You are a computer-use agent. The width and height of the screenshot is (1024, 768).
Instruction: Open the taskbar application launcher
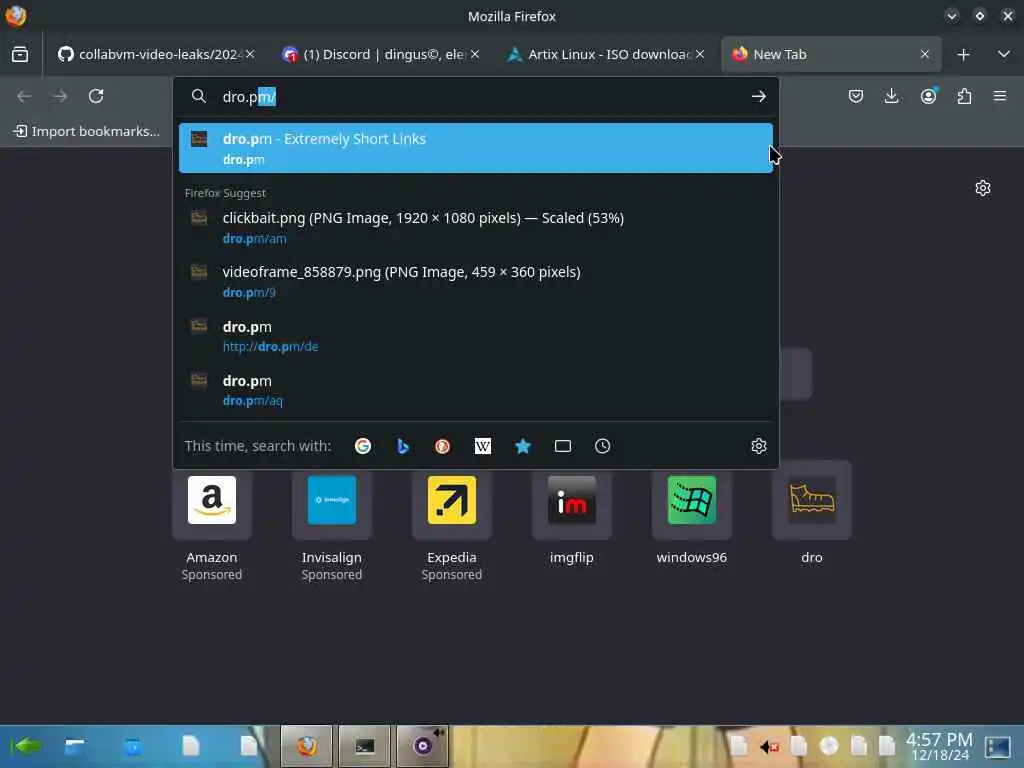click(26, 746)
